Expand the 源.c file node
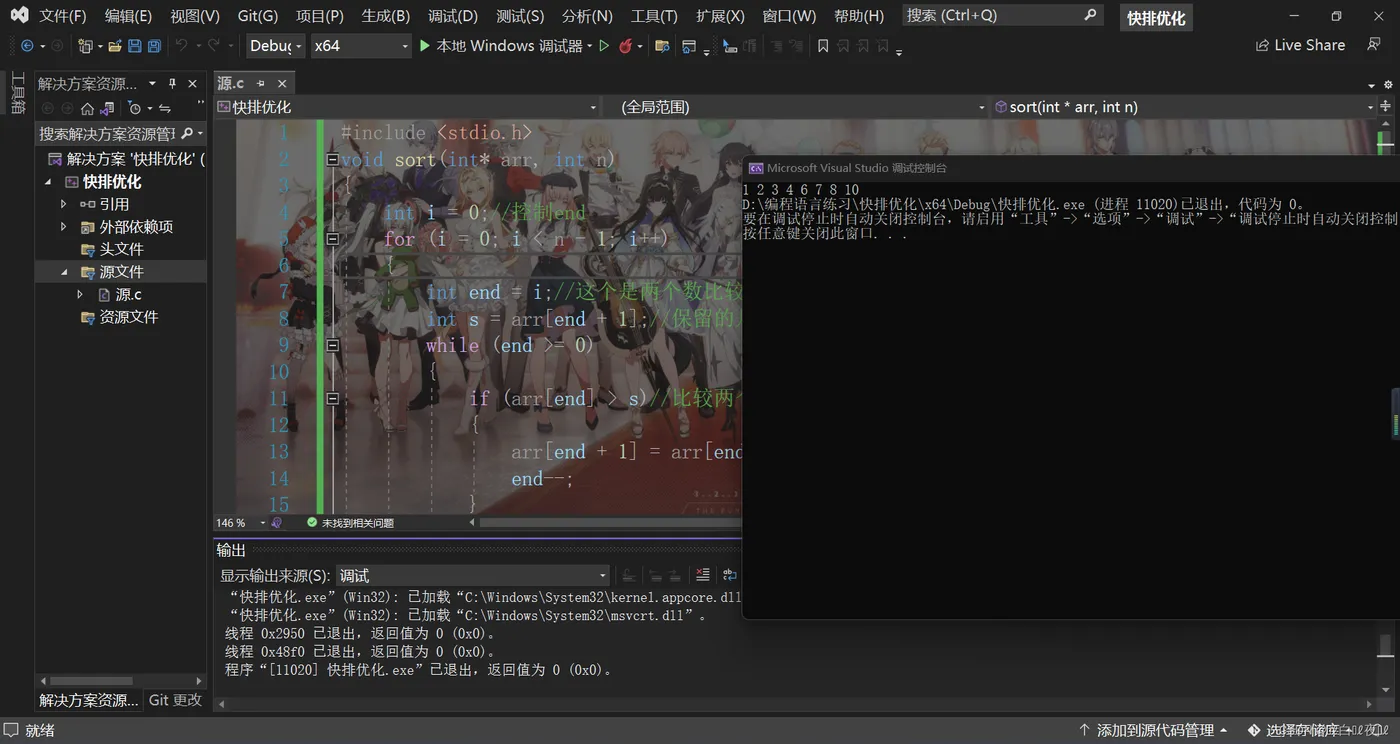Viewport: 1400px width, 744px height. [80, 295]
